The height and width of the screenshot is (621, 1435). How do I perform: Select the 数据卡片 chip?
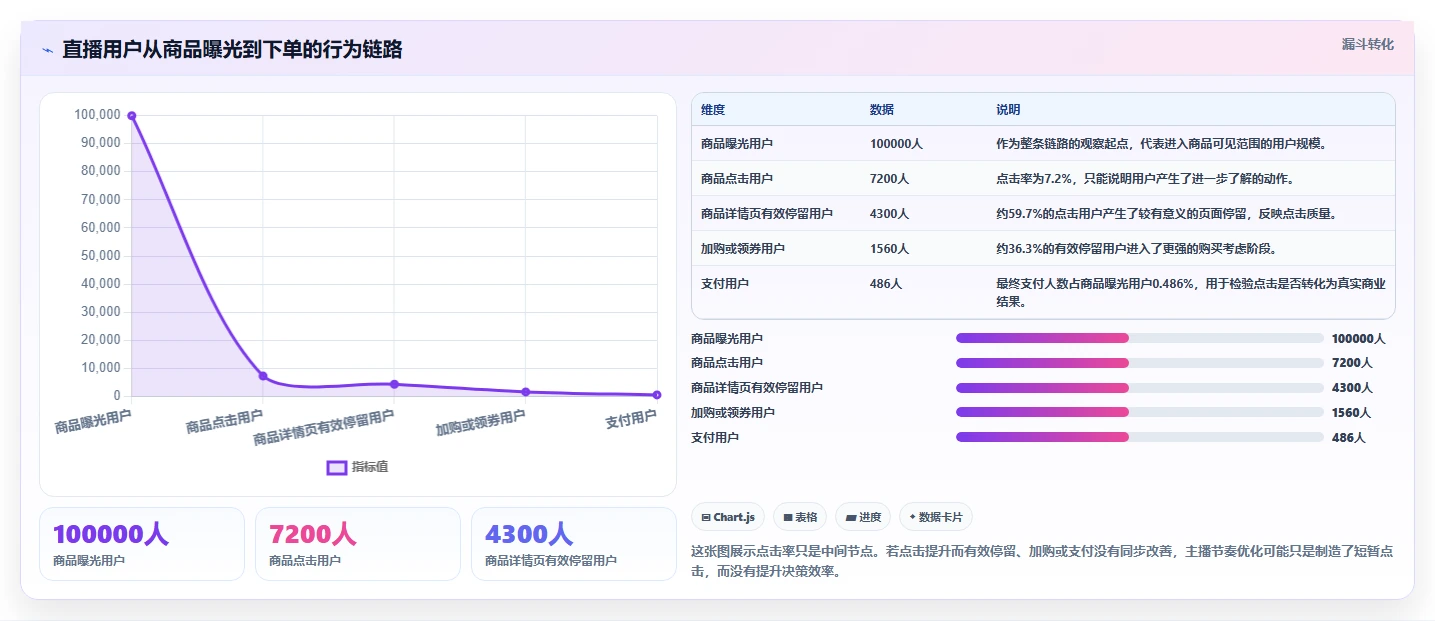[x=936, y=517]
